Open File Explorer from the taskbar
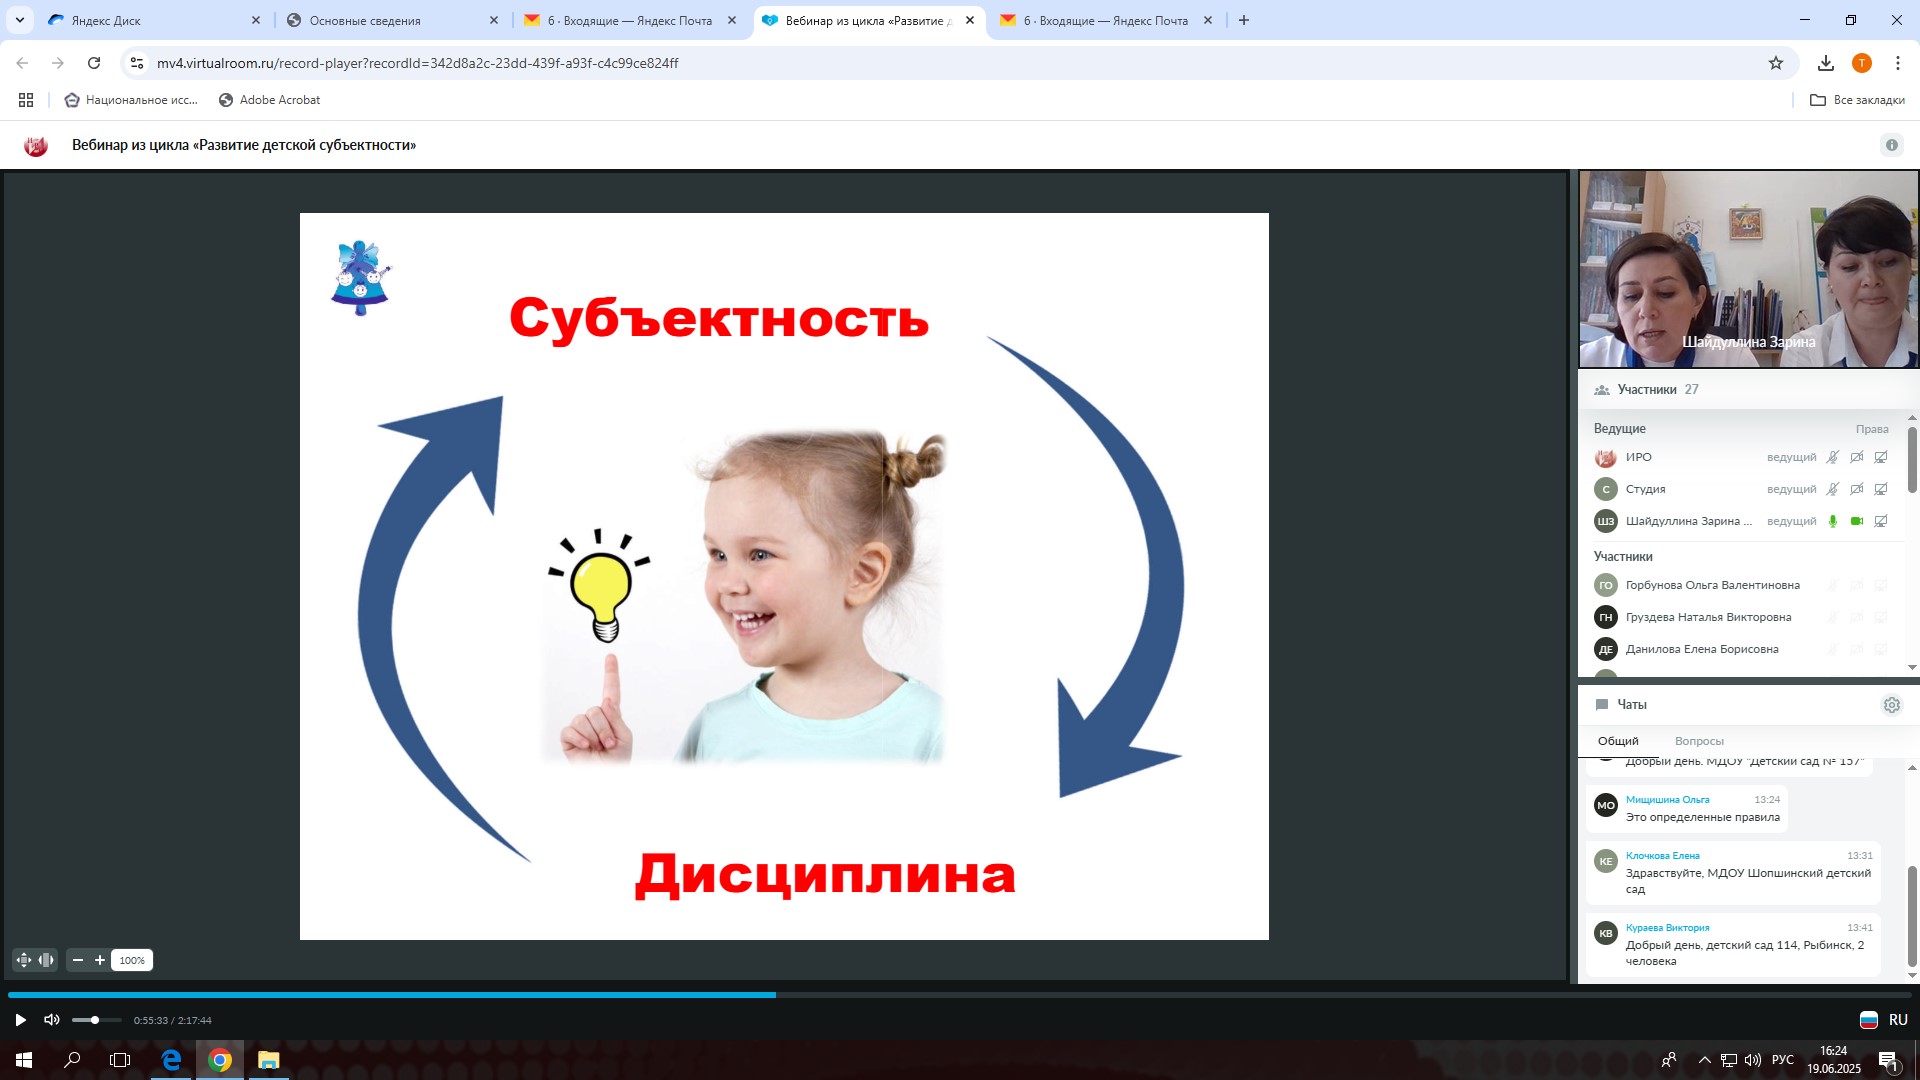The width and height of the screenshot is (1920, 1080). click(x=268, y=1060)
